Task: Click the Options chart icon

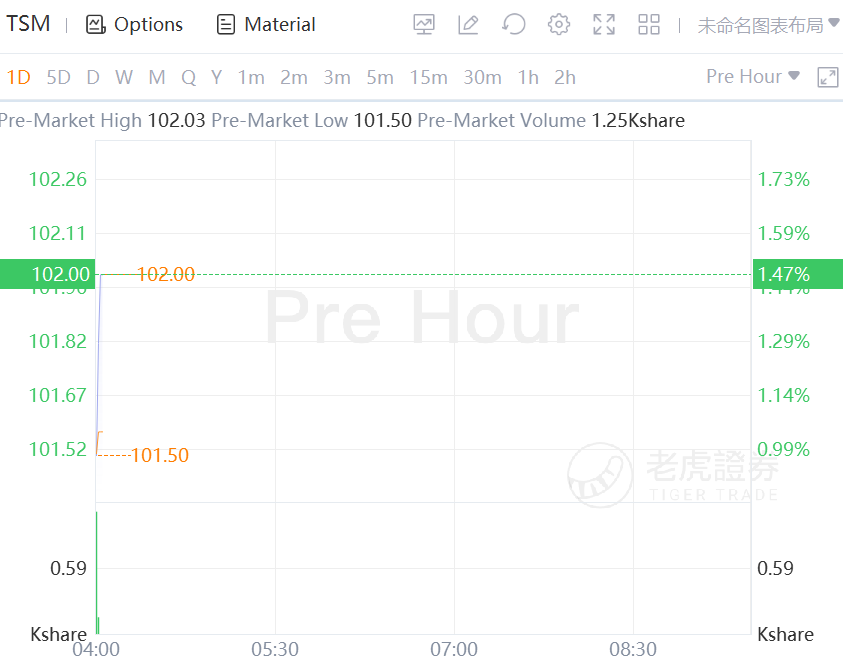Action: click(95, 25)
